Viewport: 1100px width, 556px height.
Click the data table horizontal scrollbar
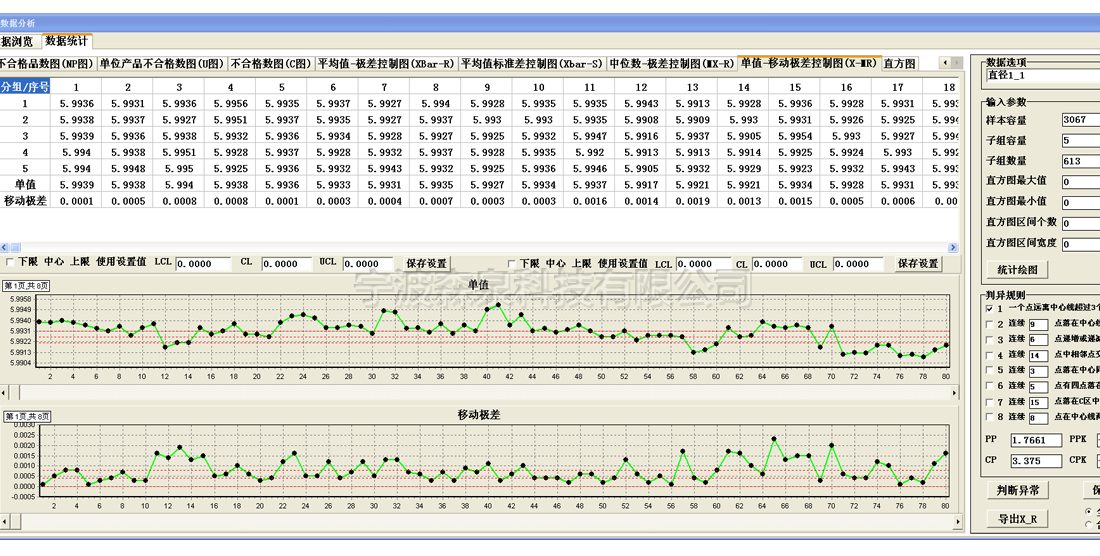(x=480, y=245)
